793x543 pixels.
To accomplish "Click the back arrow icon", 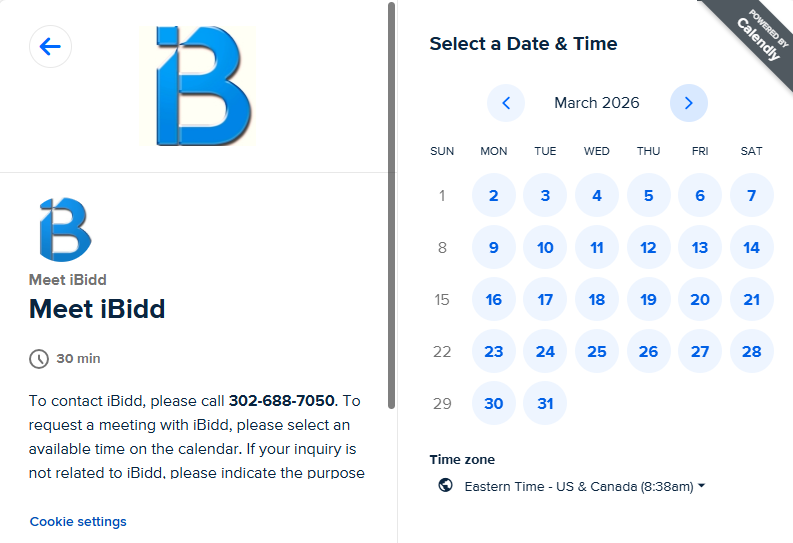I will (50, 46).
